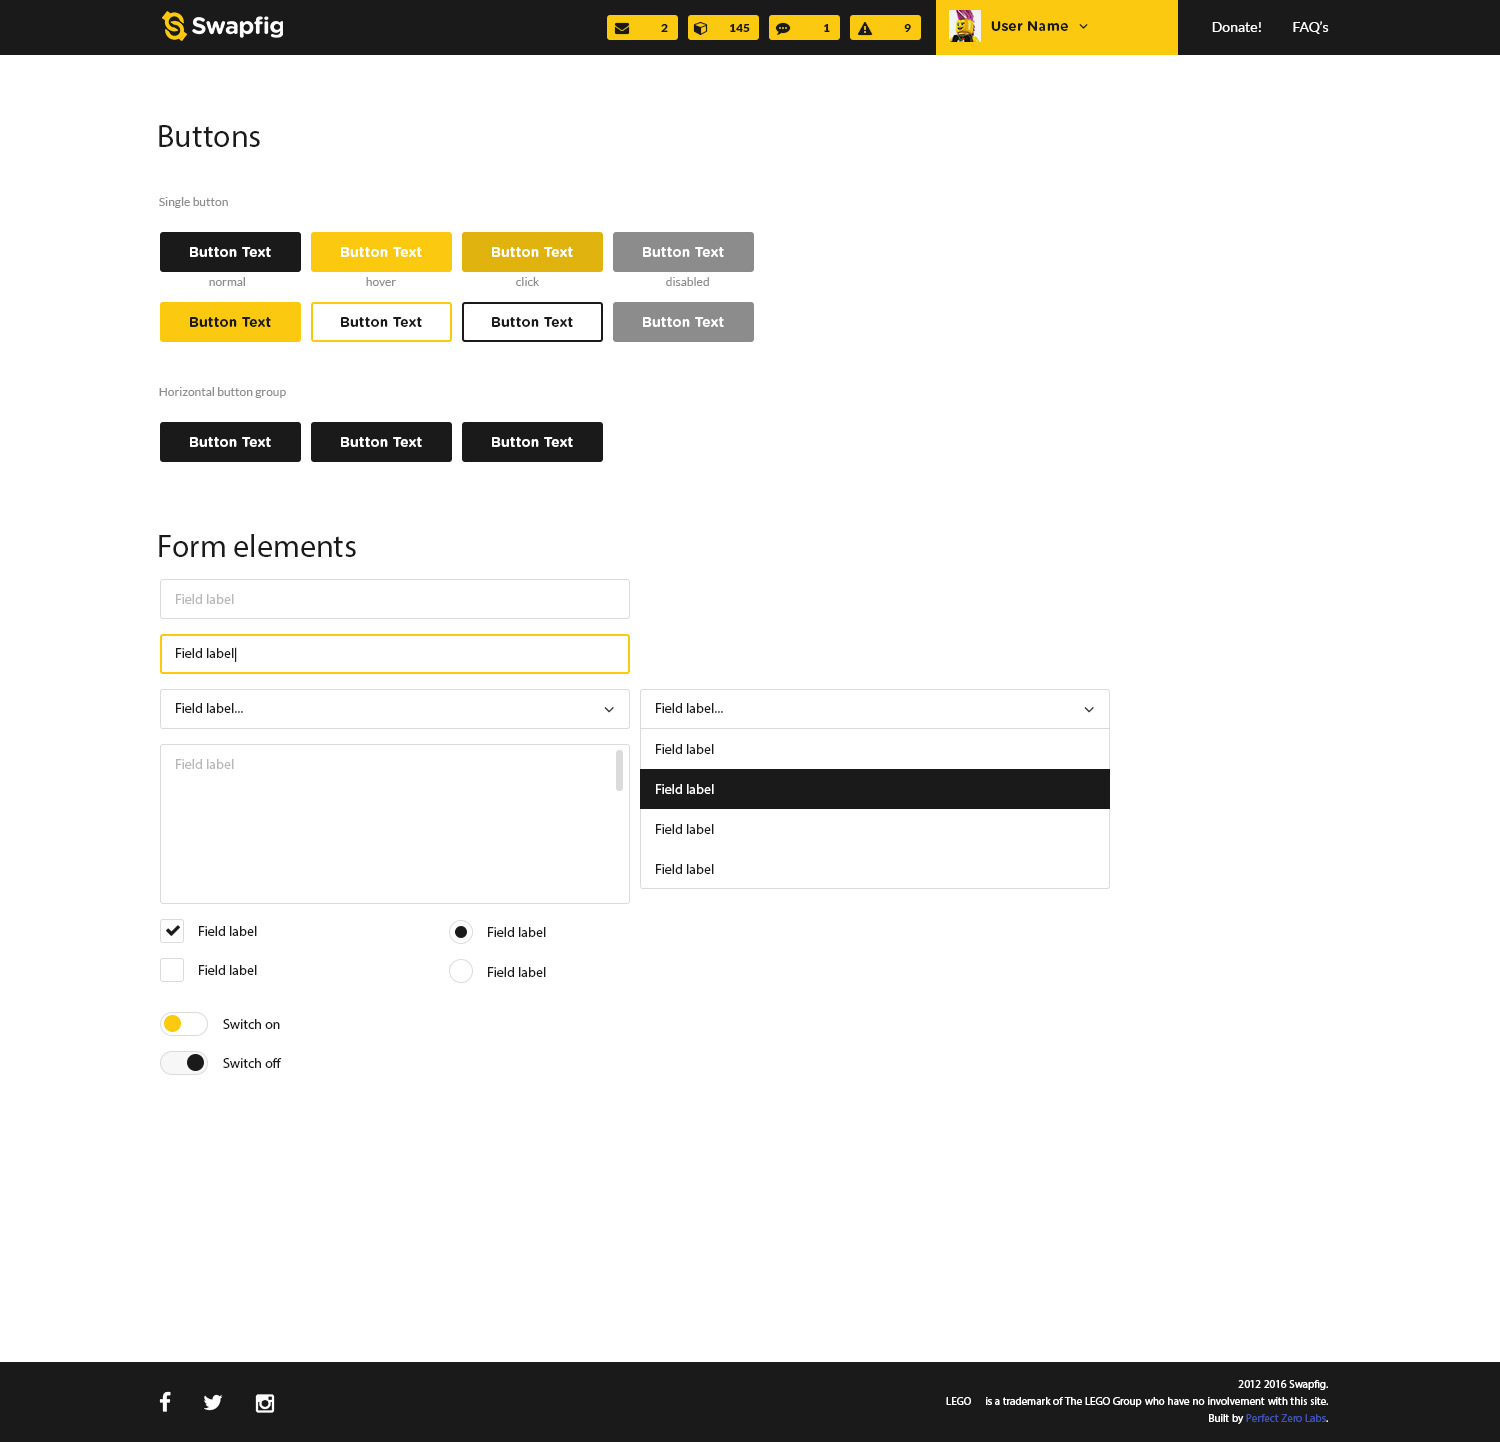Click the warning alerts icon showing 9

coord(864,27)
